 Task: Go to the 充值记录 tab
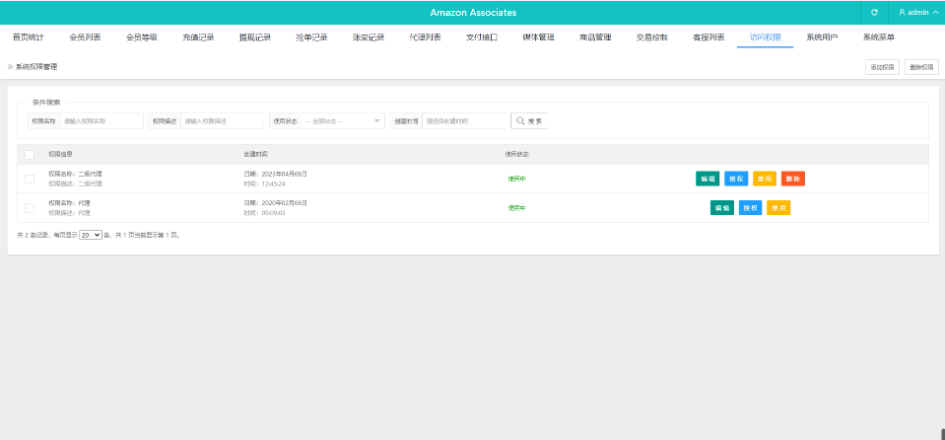coord(198,37)
